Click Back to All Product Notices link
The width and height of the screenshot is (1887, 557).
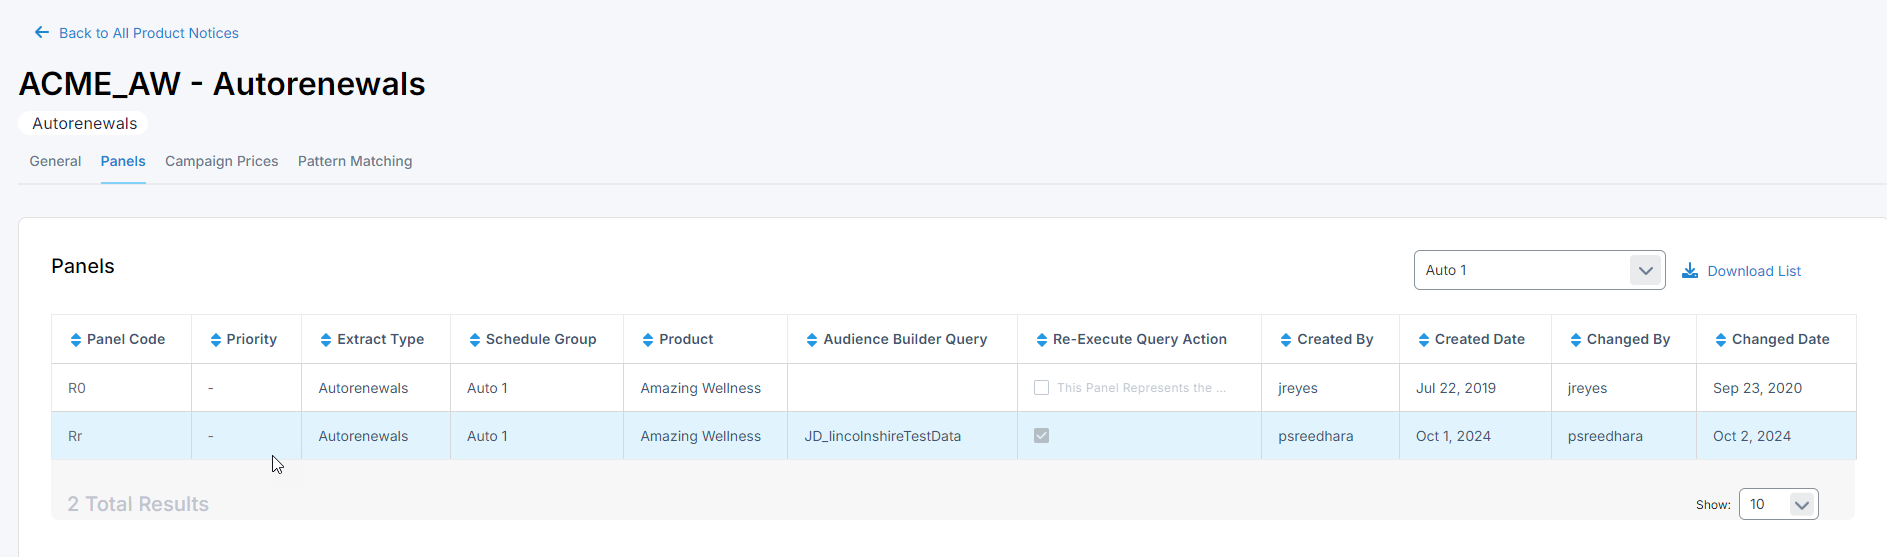tap(148, 33)
